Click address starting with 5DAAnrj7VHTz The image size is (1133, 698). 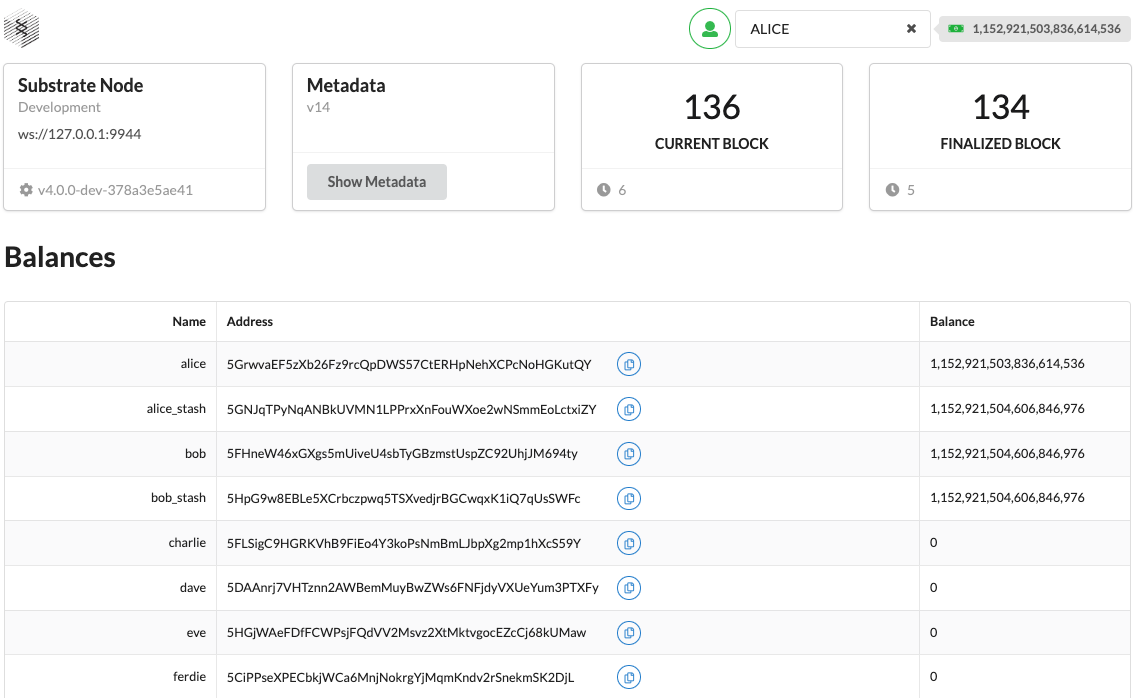[x=413, y=588]
